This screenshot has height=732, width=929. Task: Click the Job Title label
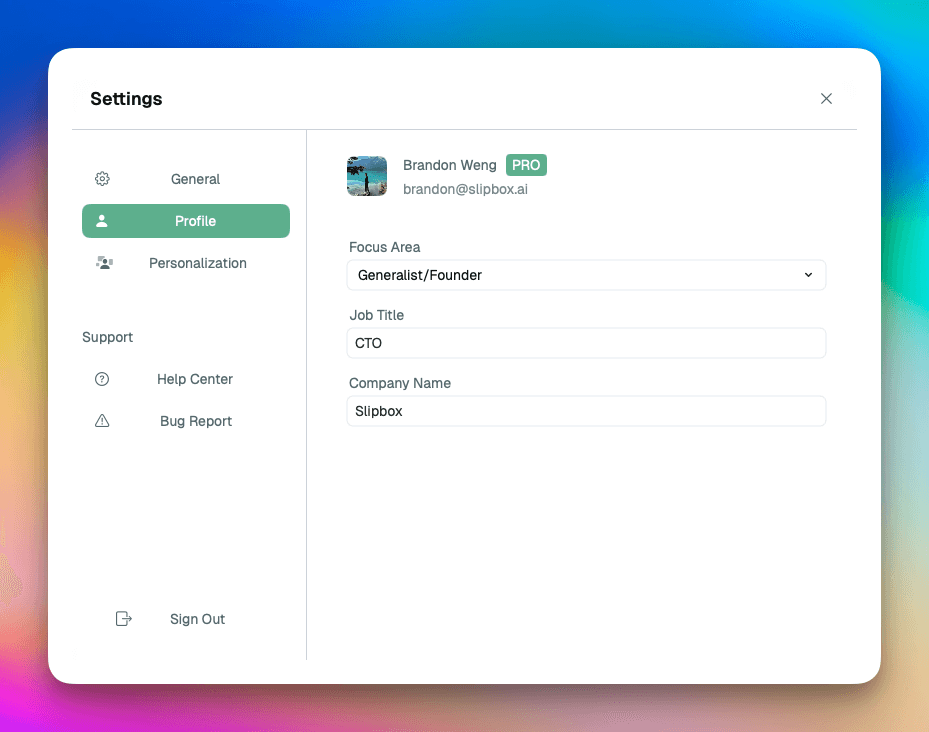point(376,315)
